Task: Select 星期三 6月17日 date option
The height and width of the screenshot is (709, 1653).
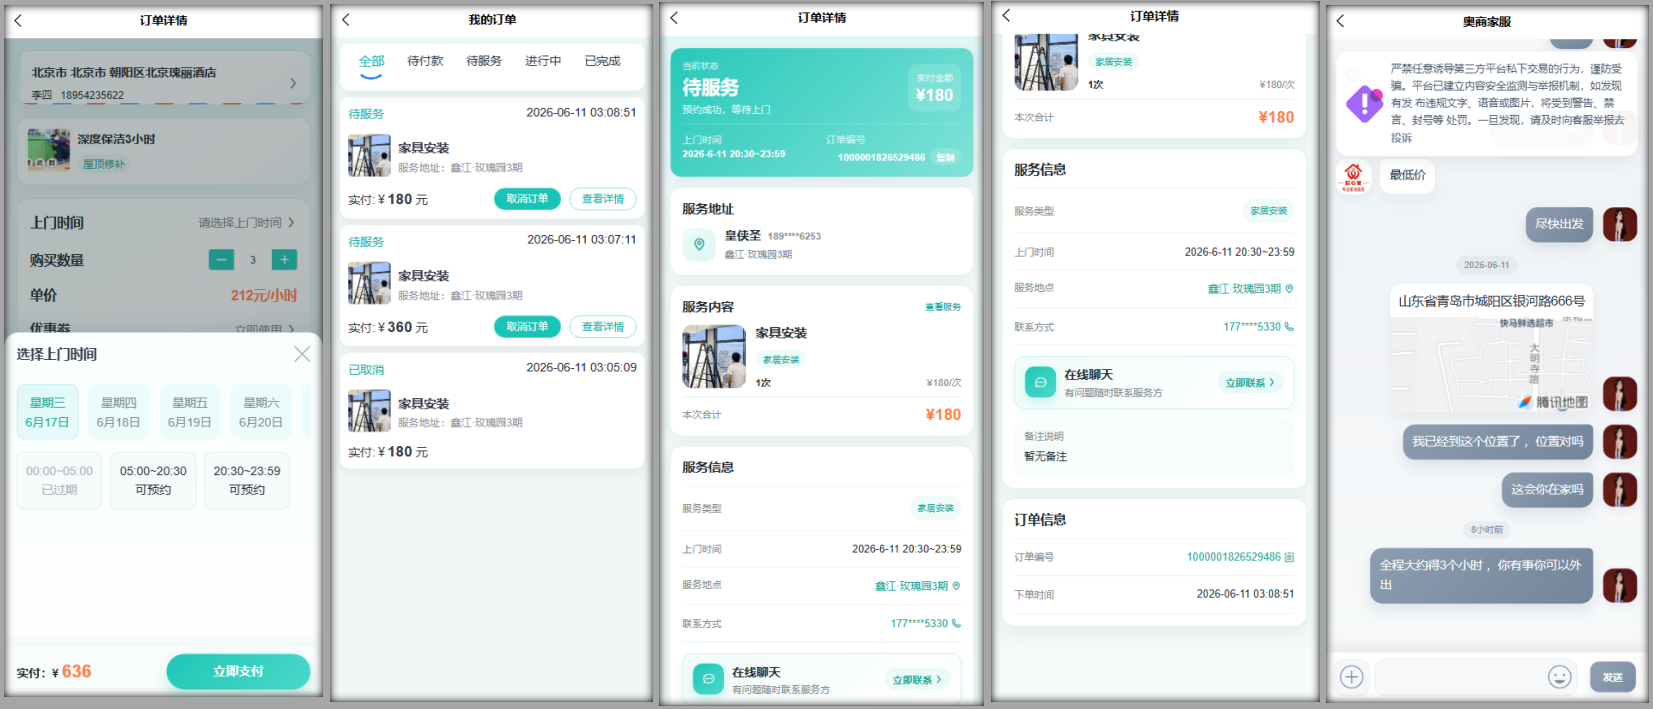Action: pyautogui.click(x=47, y=412)
